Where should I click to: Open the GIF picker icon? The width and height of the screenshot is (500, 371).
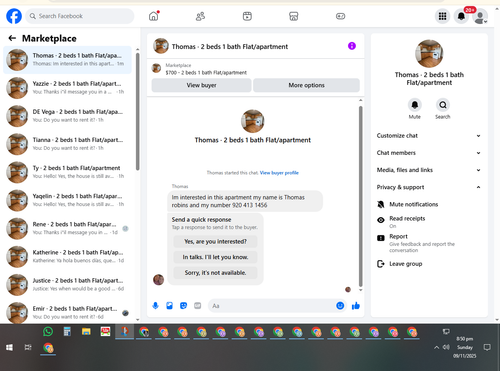point(198,306)
